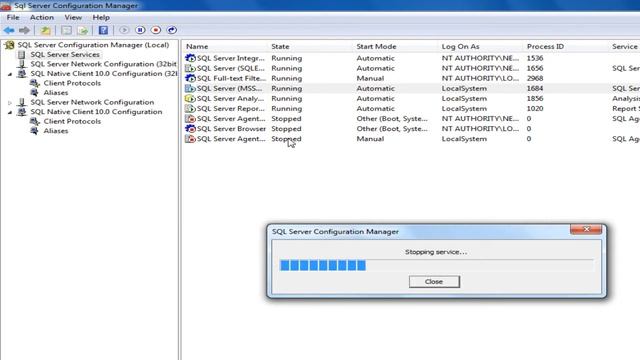Click NT AUTHORITY\LO... in the SQL Server Browser row
This screenshot has width=640, height=360.
coord(480,129)
